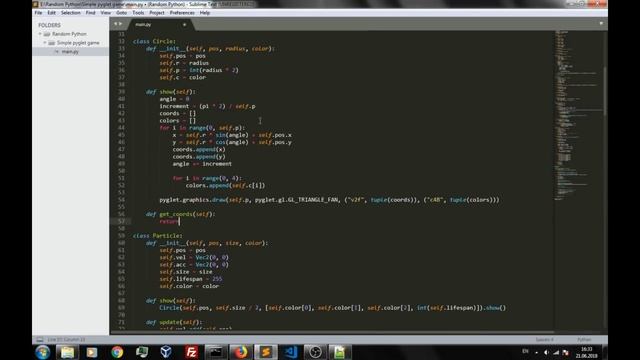This screenshot has height=360, width=640.
Task: Click the horizontal scrollbar of the editor
Action: pos(331,332)
